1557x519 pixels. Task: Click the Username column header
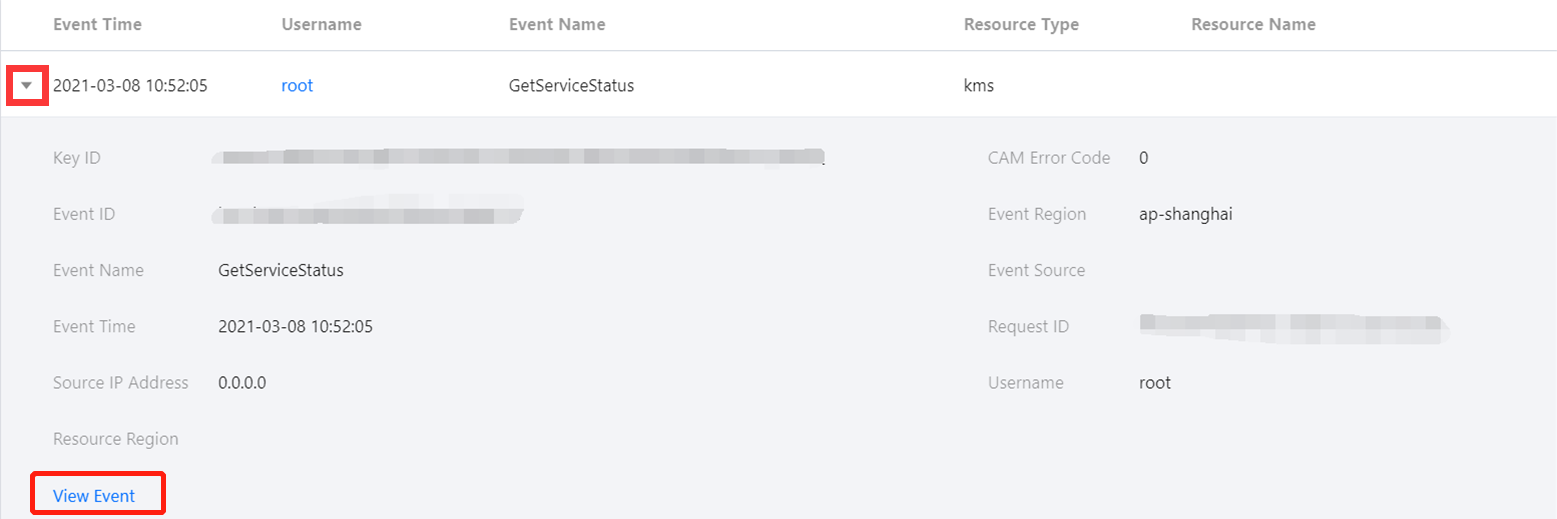[x=321, y=24]
